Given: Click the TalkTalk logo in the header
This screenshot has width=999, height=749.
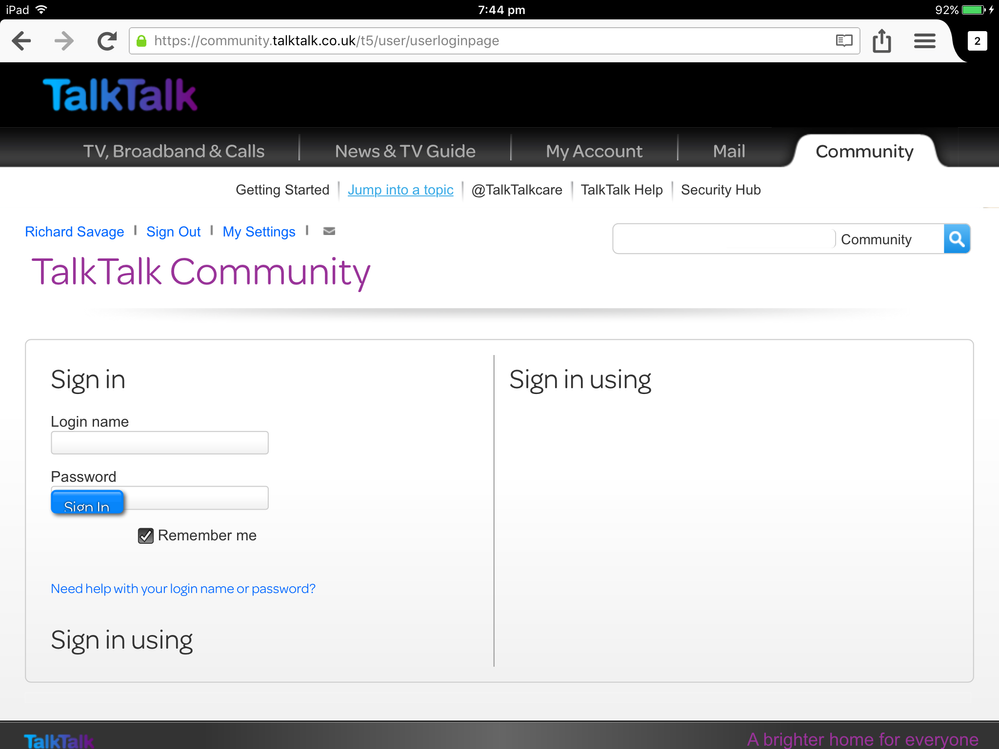Looking at the screenshot, I should (120, 95).
